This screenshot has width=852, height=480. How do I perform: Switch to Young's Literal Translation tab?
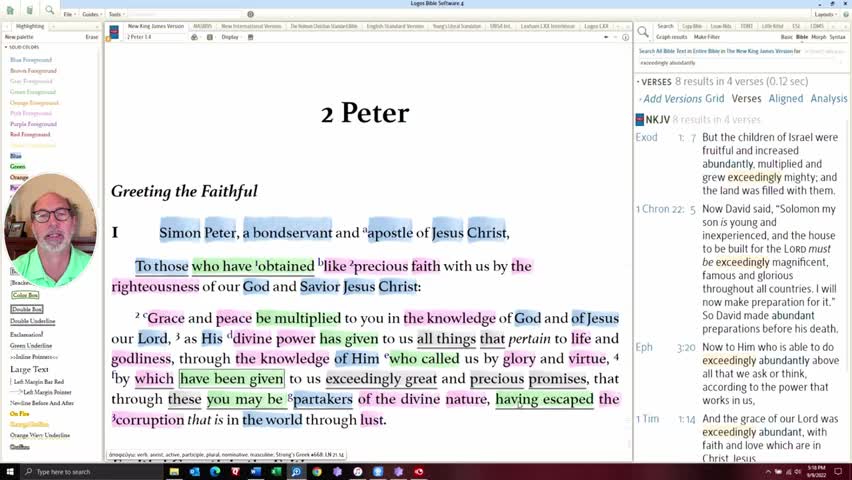tap(456, 26)
